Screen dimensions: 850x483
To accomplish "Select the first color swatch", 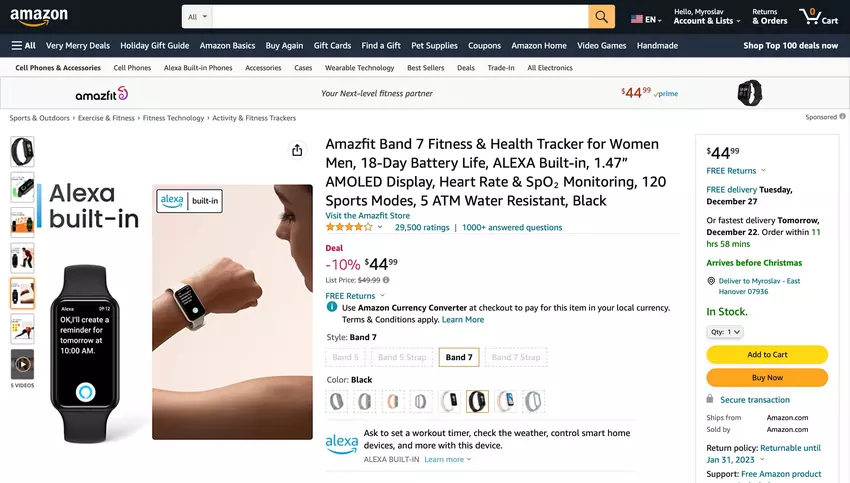I will (x=337, y=401).
